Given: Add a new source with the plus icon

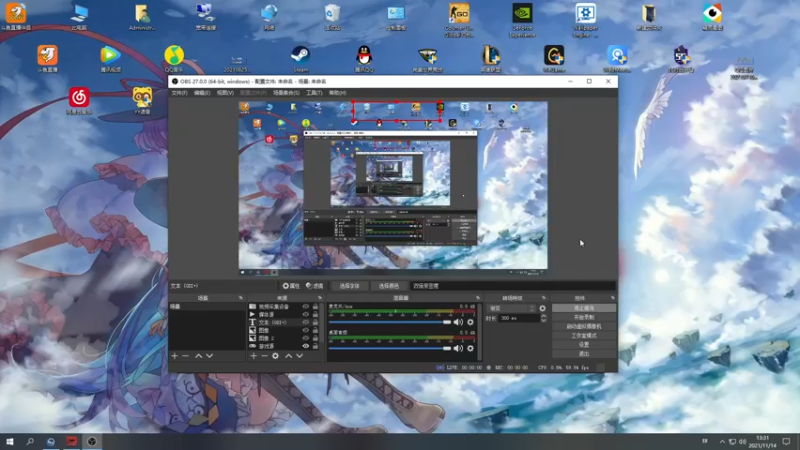Looking at the screenshot, I should [252, 356].
